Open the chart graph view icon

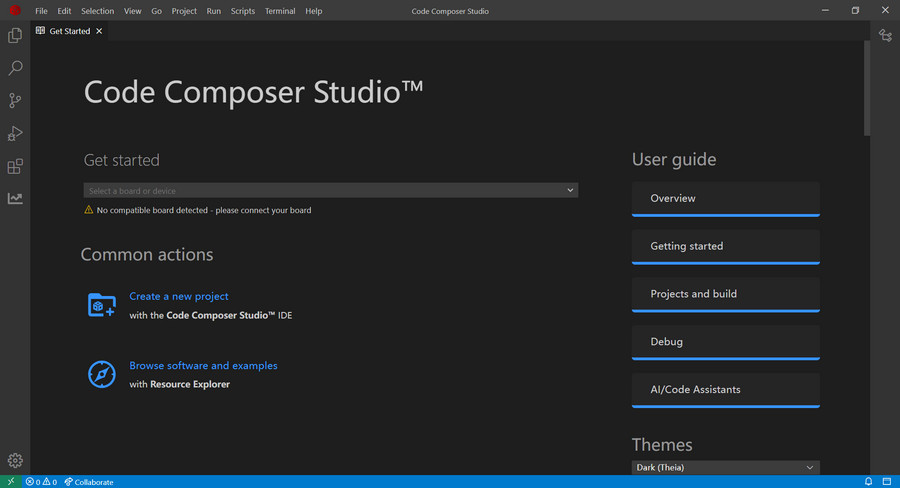[x=15, y=198]
